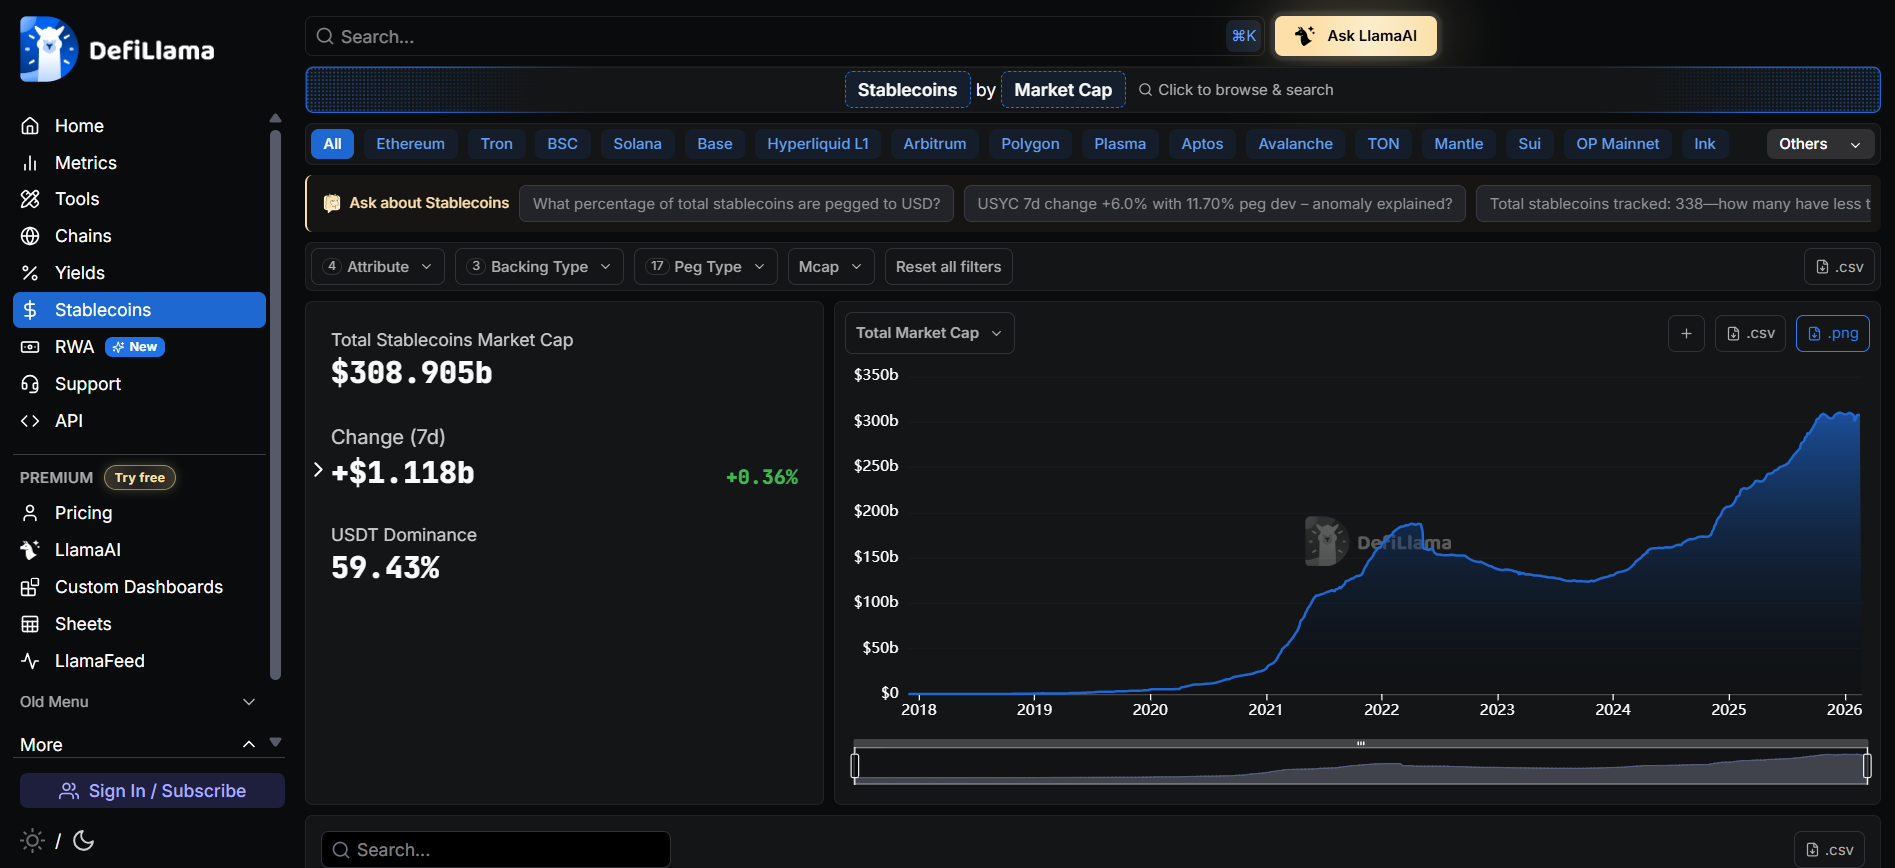Click Sign In / Subscribe
Image resolution: width=1895 pixels, height=868 pixels.
152,791
